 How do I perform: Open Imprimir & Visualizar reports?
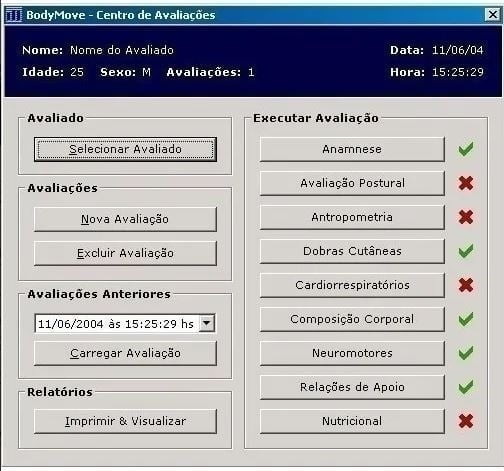click(x=125, y=421)
